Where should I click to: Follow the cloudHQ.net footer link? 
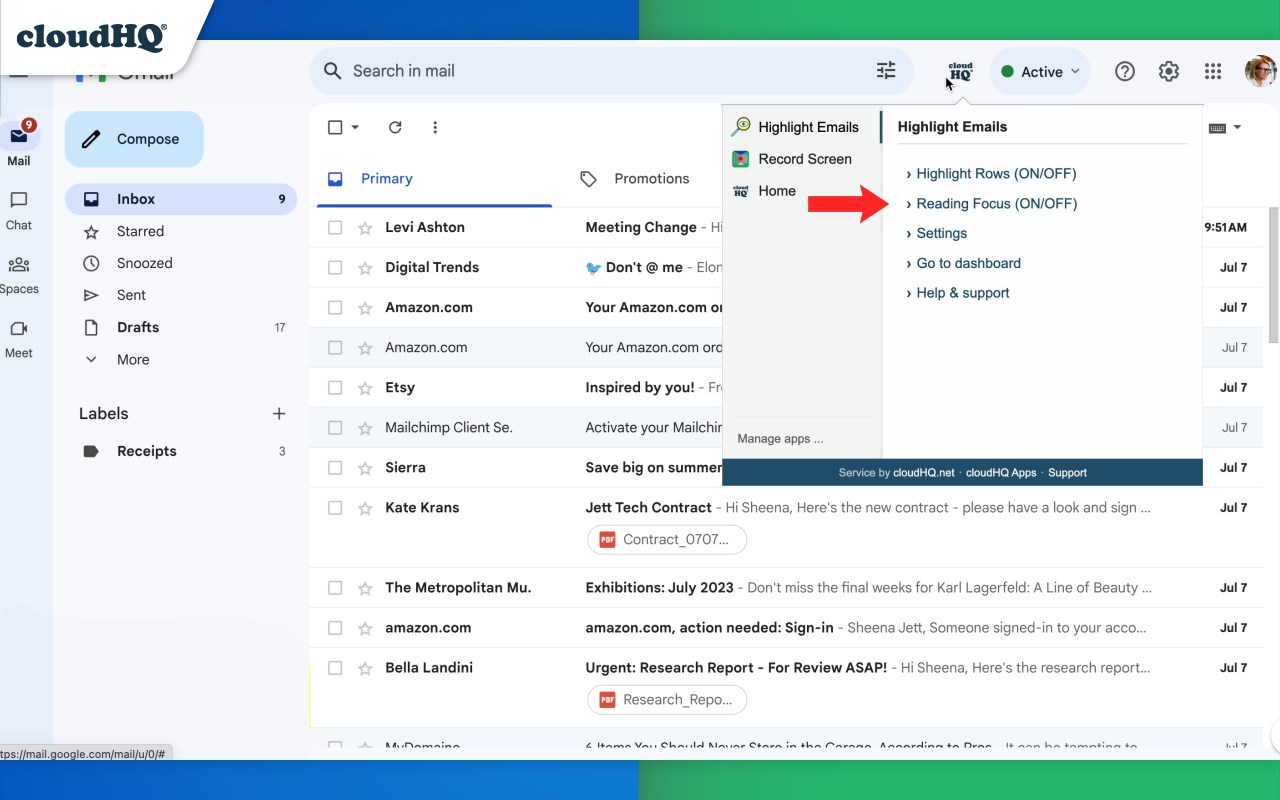924,472
